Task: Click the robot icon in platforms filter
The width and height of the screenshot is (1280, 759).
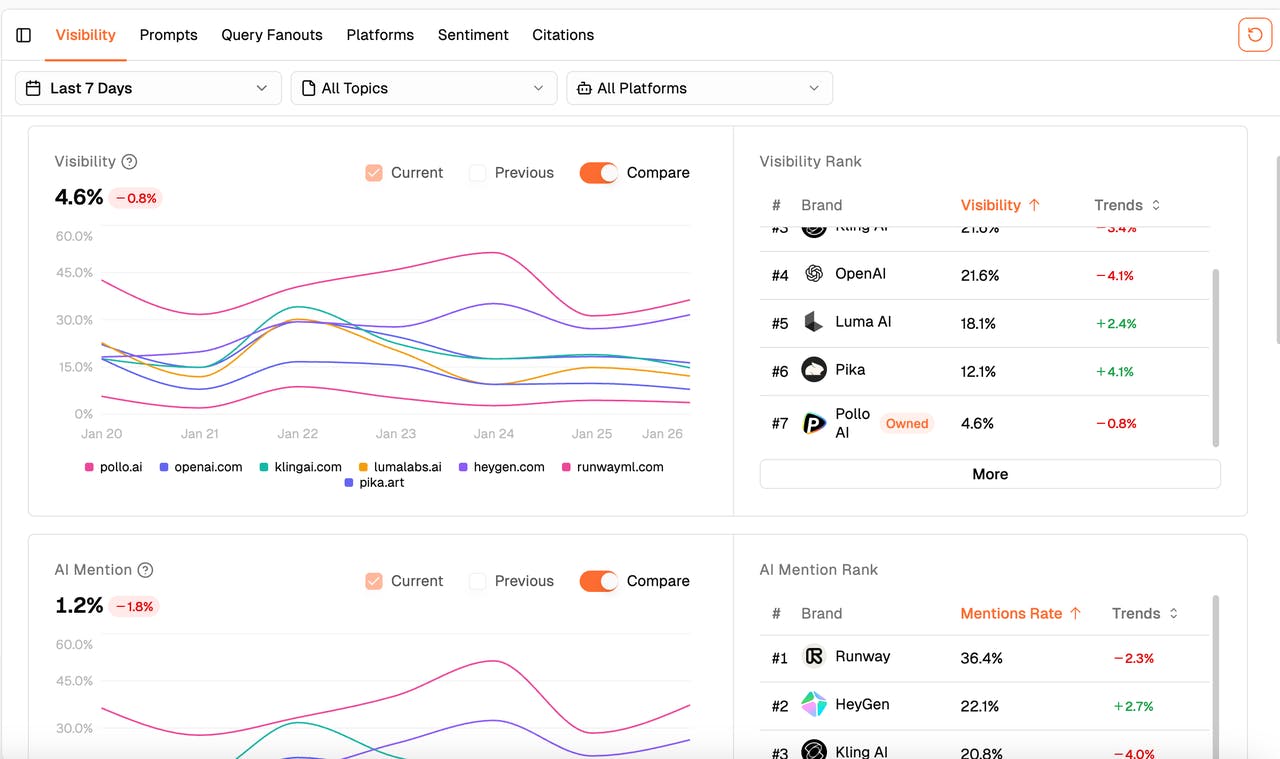Action: point(584,88)
